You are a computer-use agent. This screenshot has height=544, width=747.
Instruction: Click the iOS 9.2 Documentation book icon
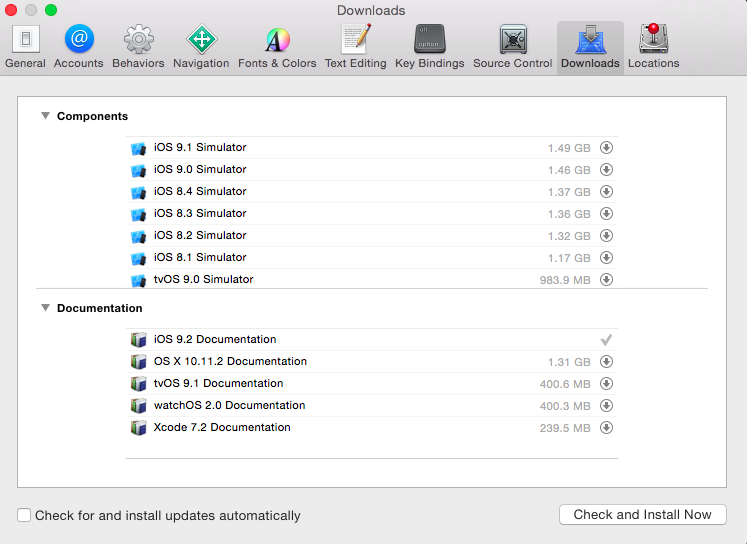pos(138,340)
